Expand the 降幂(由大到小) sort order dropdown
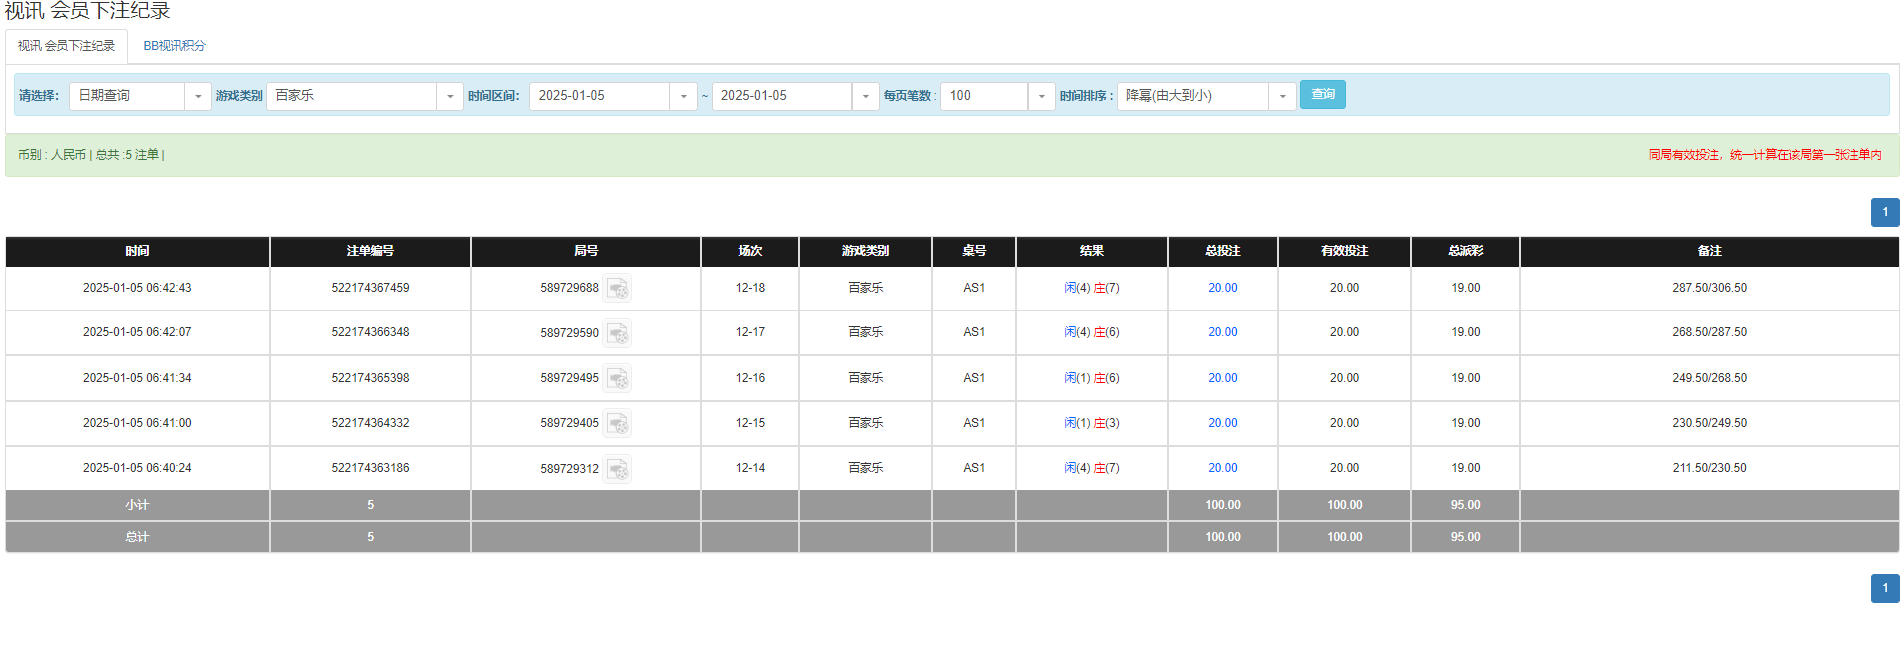 pos(1282,96)
